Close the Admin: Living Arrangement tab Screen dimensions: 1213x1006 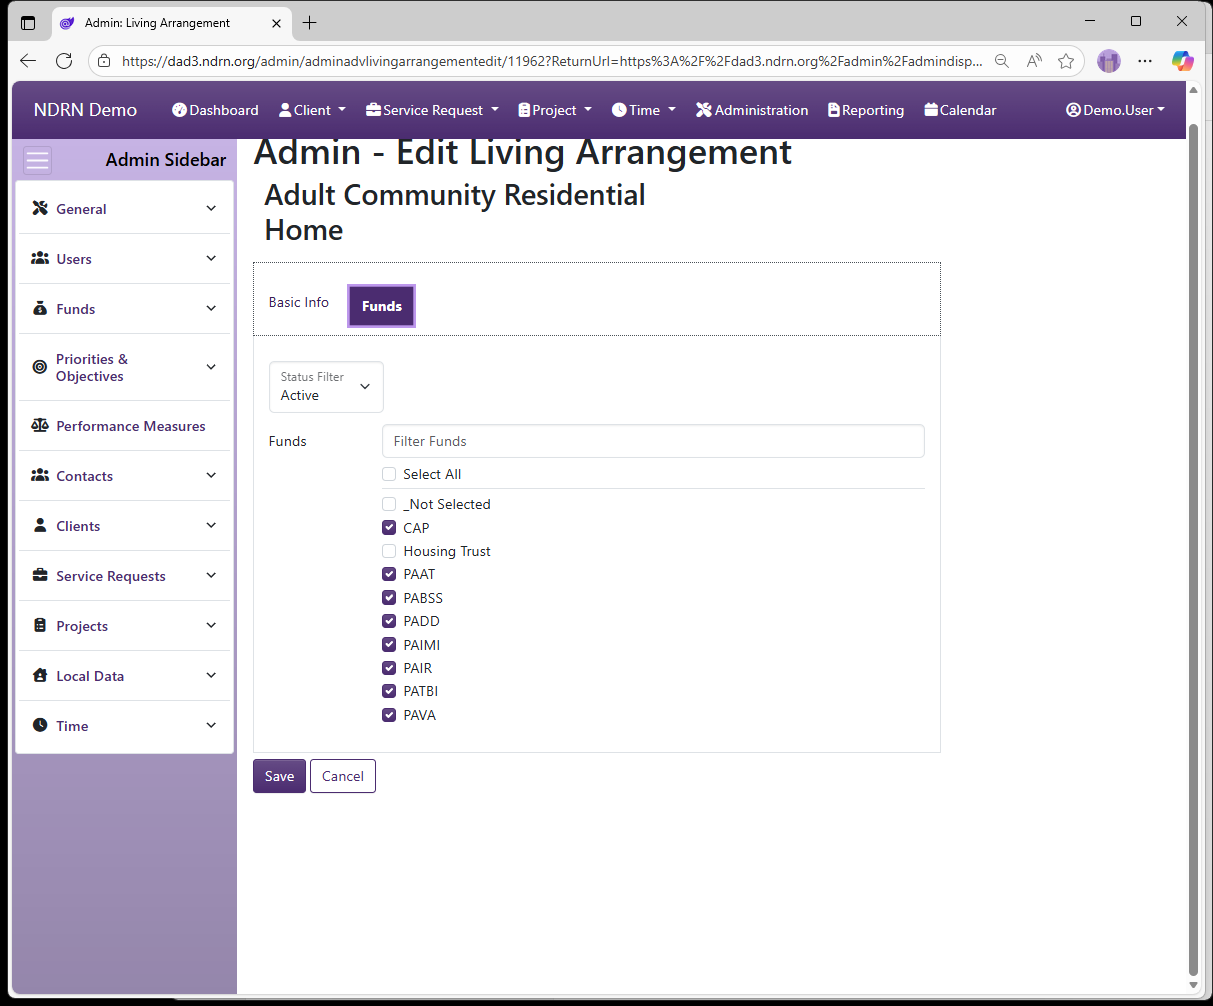(x=276, y=23)
